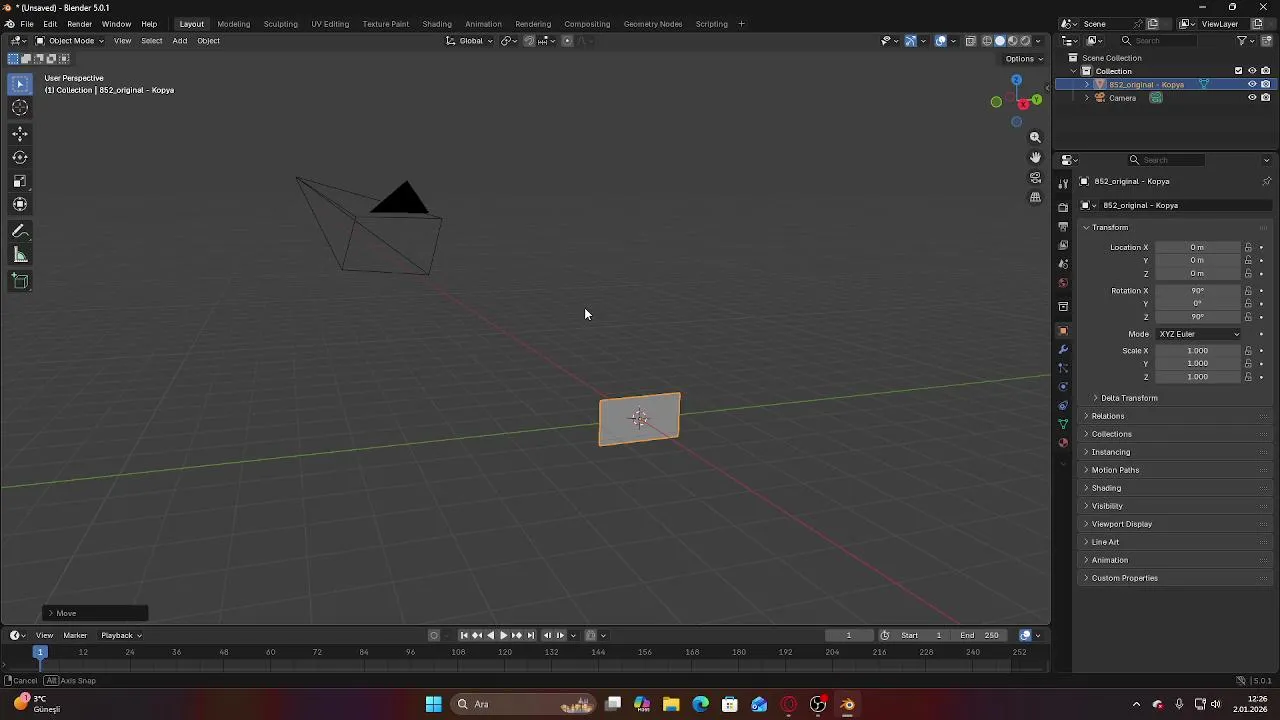Open the Physics properties tab

(1063, 387)
